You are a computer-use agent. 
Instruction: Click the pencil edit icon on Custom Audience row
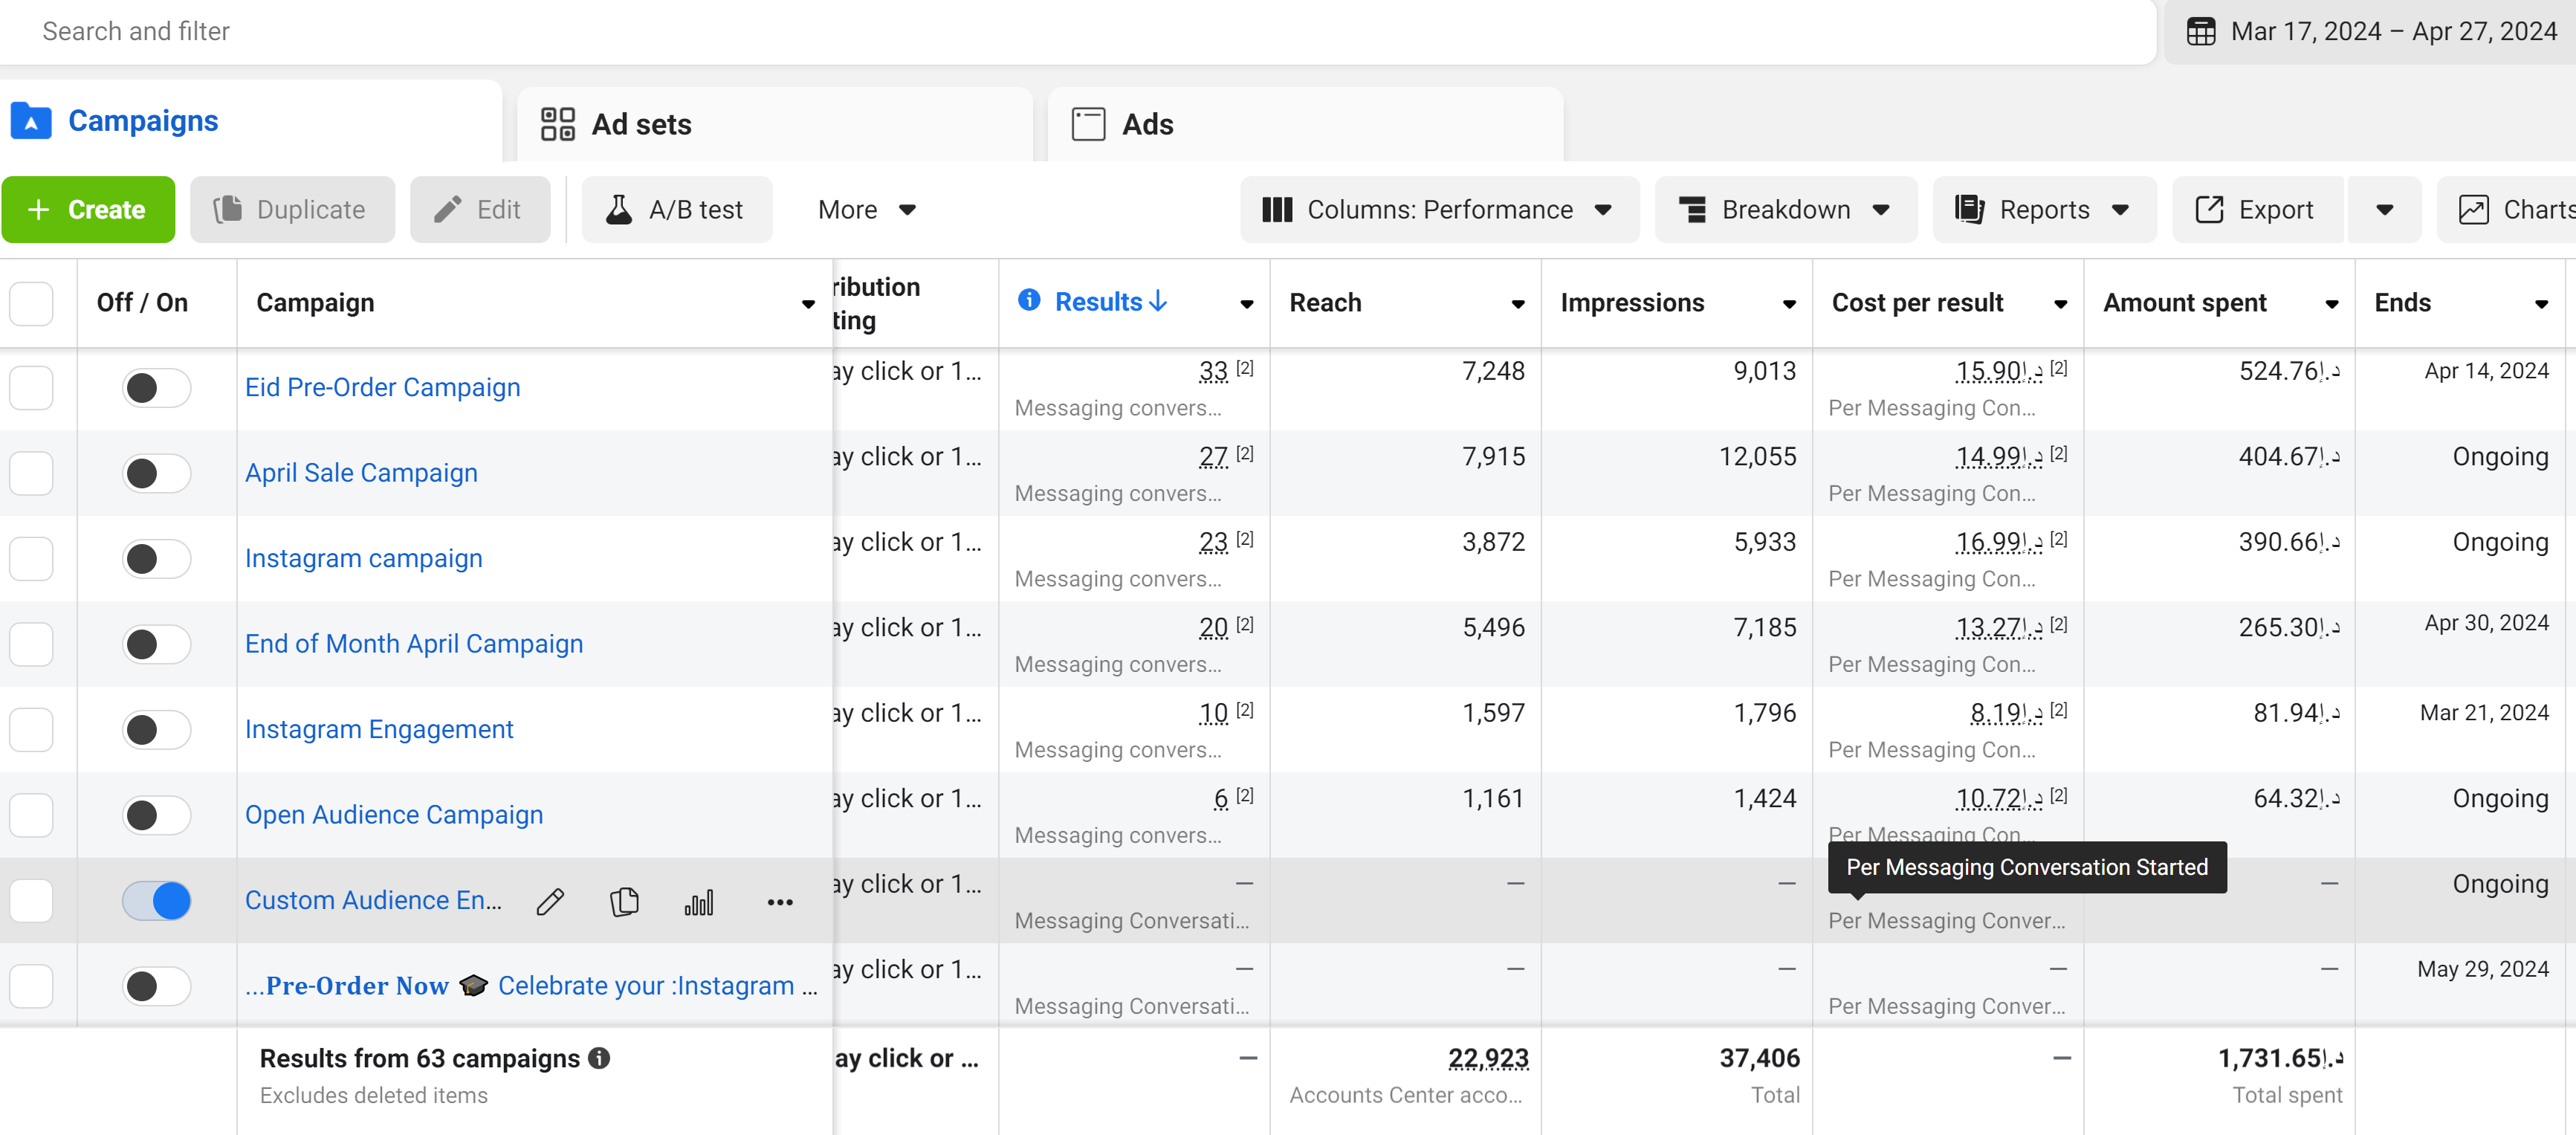pyautogui.click(x=550, y=902)
